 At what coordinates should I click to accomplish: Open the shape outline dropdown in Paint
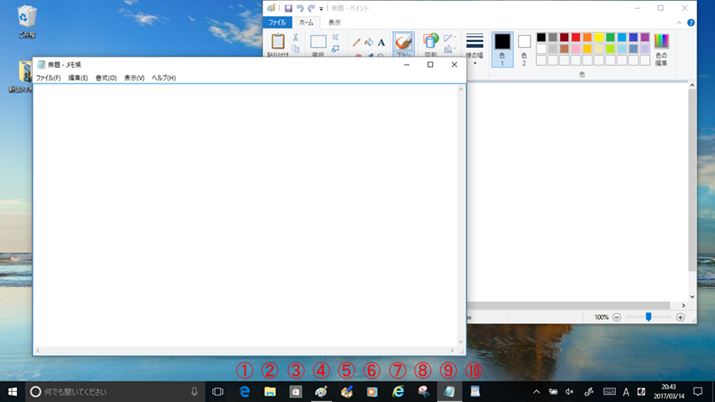pos(450,38)
